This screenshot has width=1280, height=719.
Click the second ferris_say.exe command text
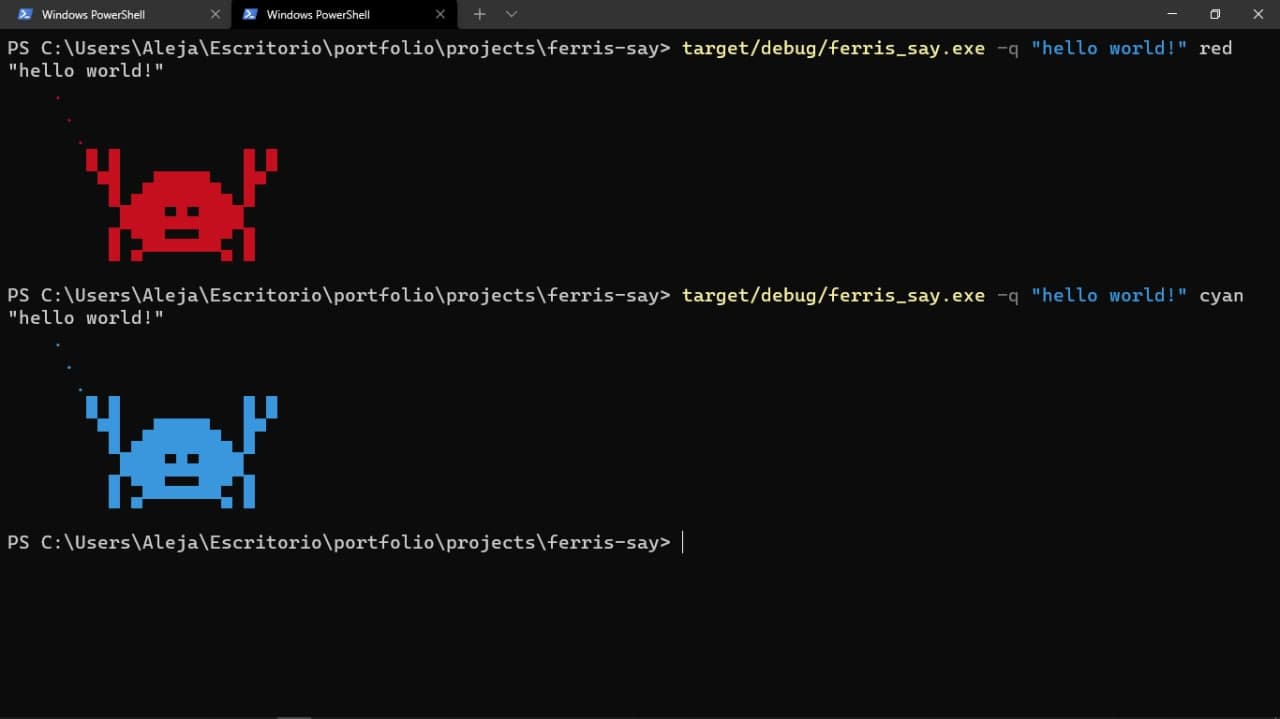(x=833, y=295)
